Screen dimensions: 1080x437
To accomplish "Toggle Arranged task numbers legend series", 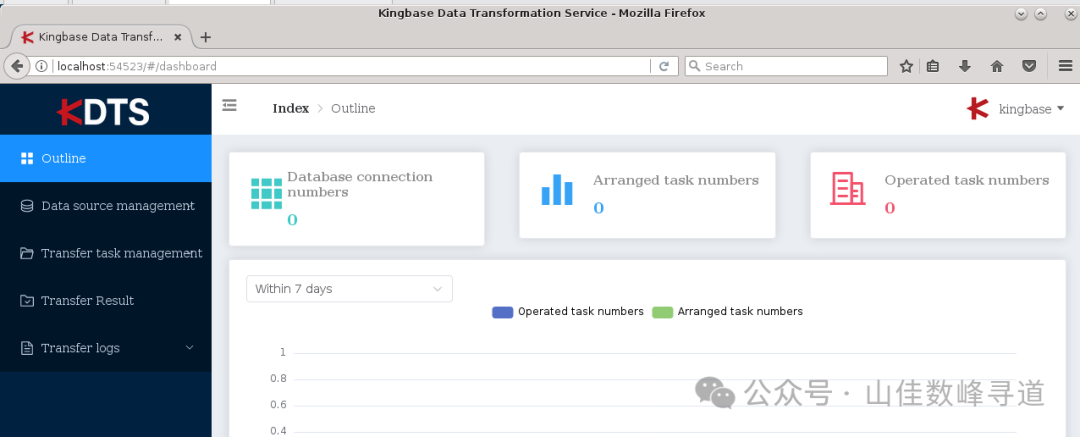I will coord(727,311).
